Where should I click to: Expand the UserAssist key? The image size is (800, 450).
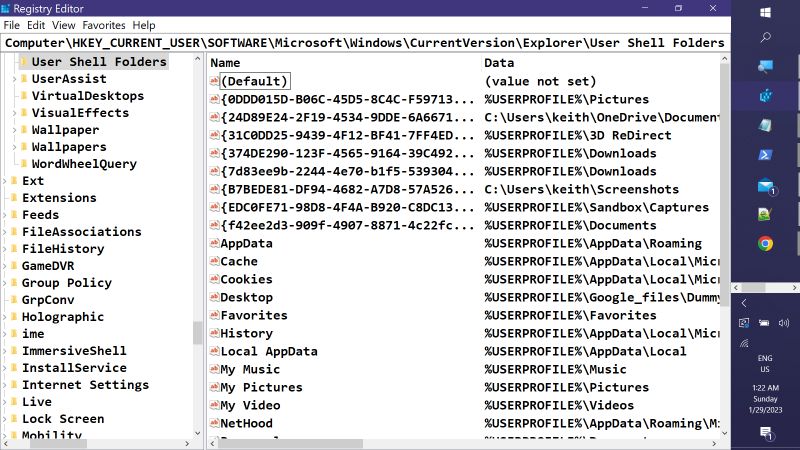click(x=14, y=79)
